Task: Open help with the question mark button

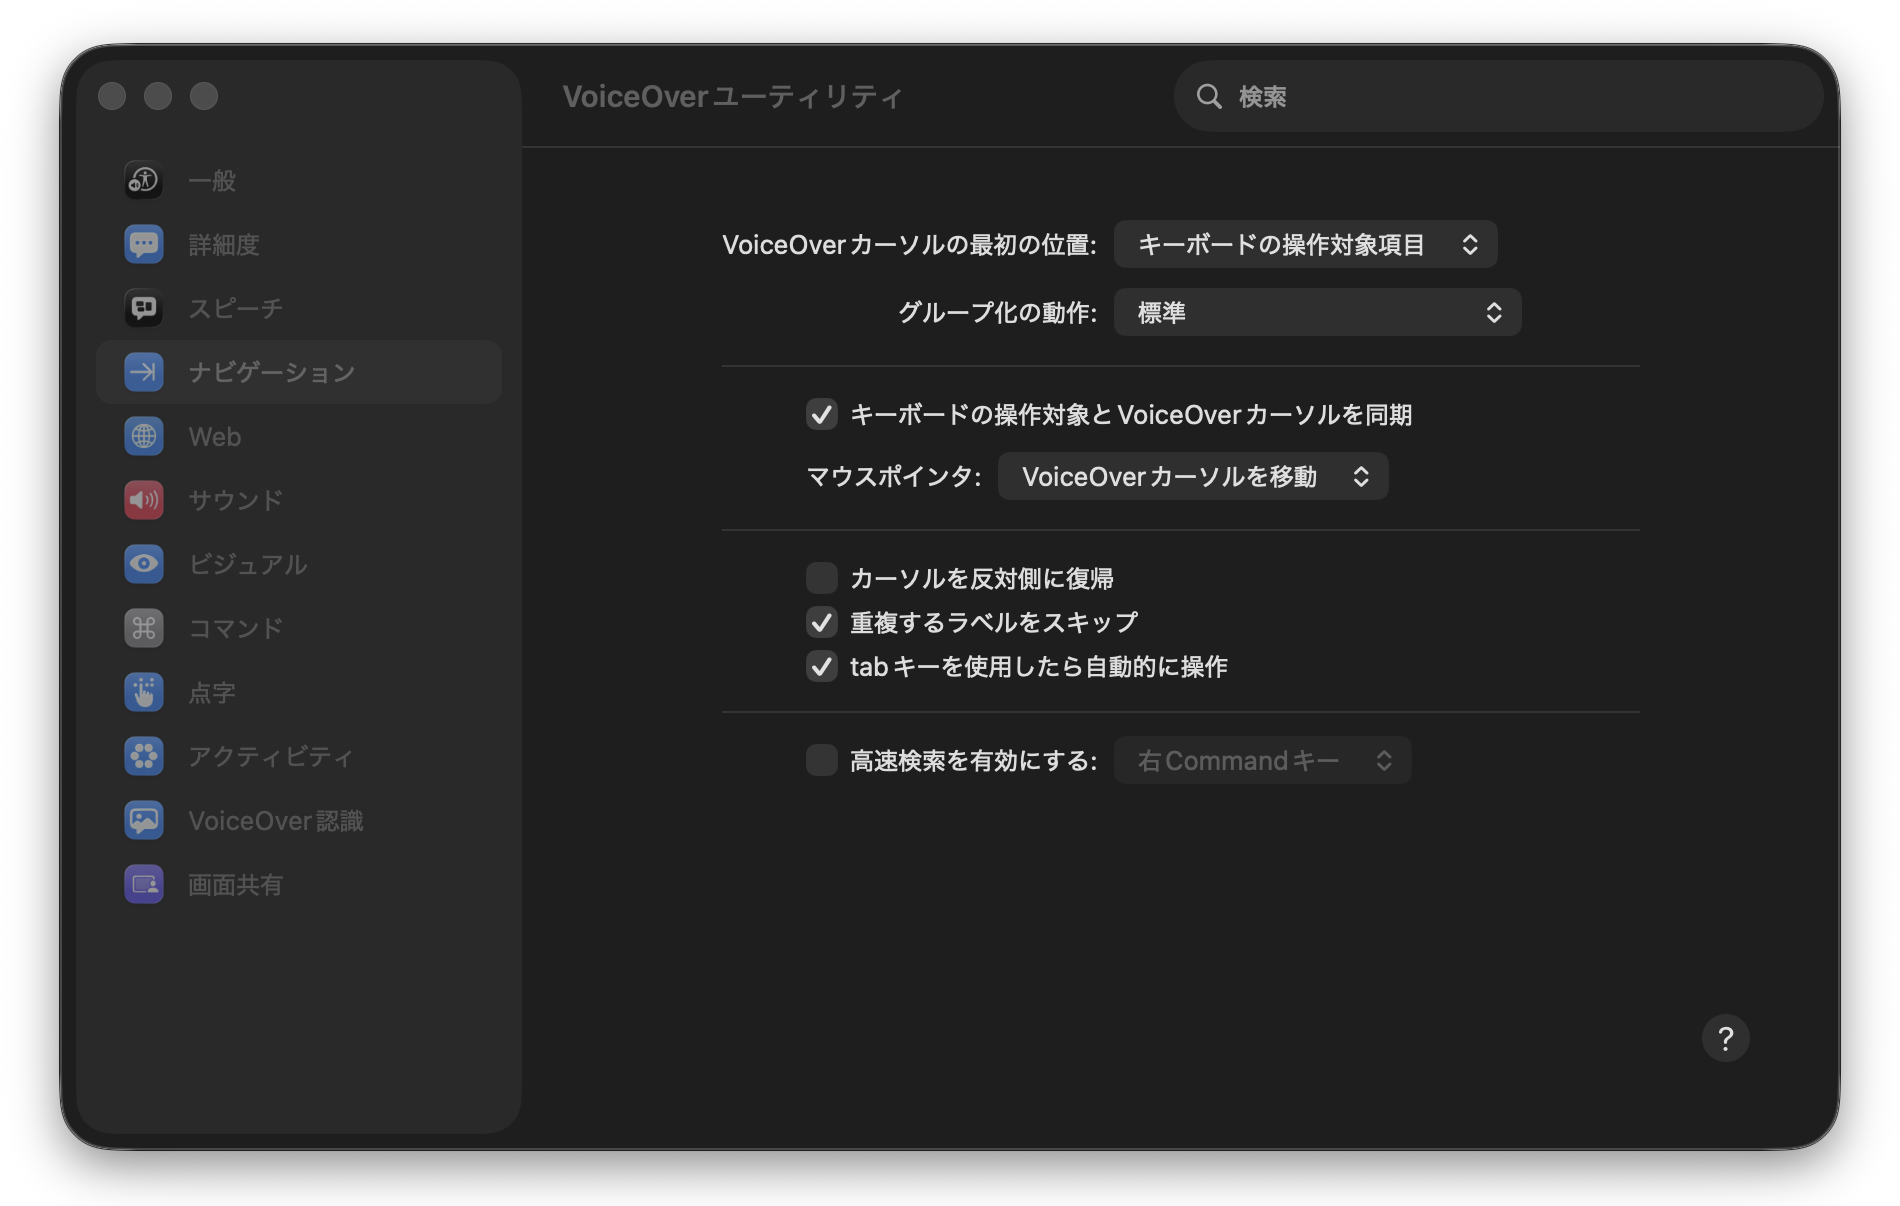Action: tap(1725, 1038)
